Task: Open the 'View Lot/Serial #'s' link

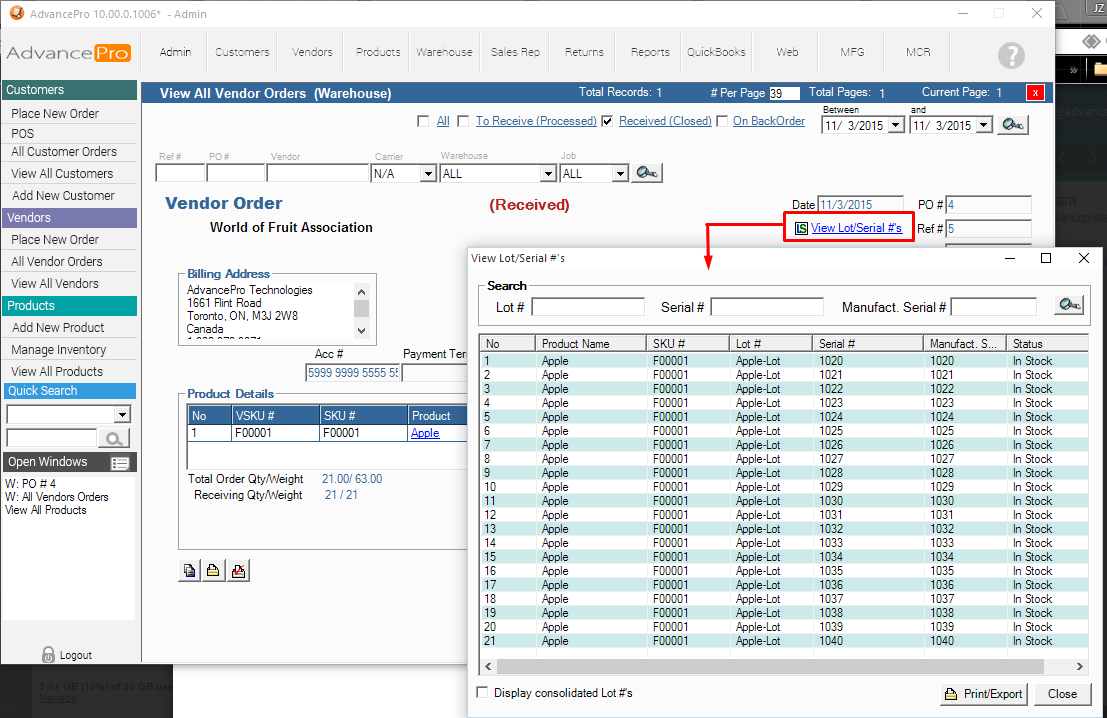Action: (x=856, y=228)
